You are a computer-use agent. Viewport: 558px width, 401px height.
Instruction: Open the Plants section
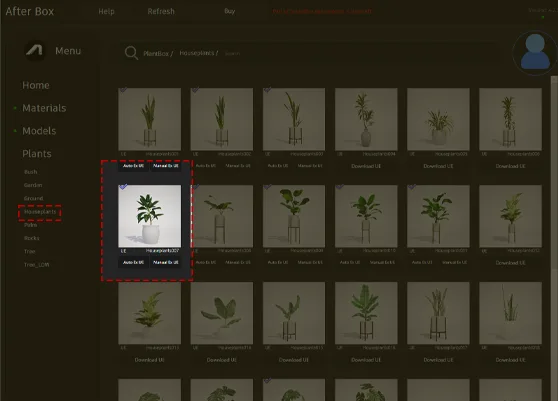37,154
